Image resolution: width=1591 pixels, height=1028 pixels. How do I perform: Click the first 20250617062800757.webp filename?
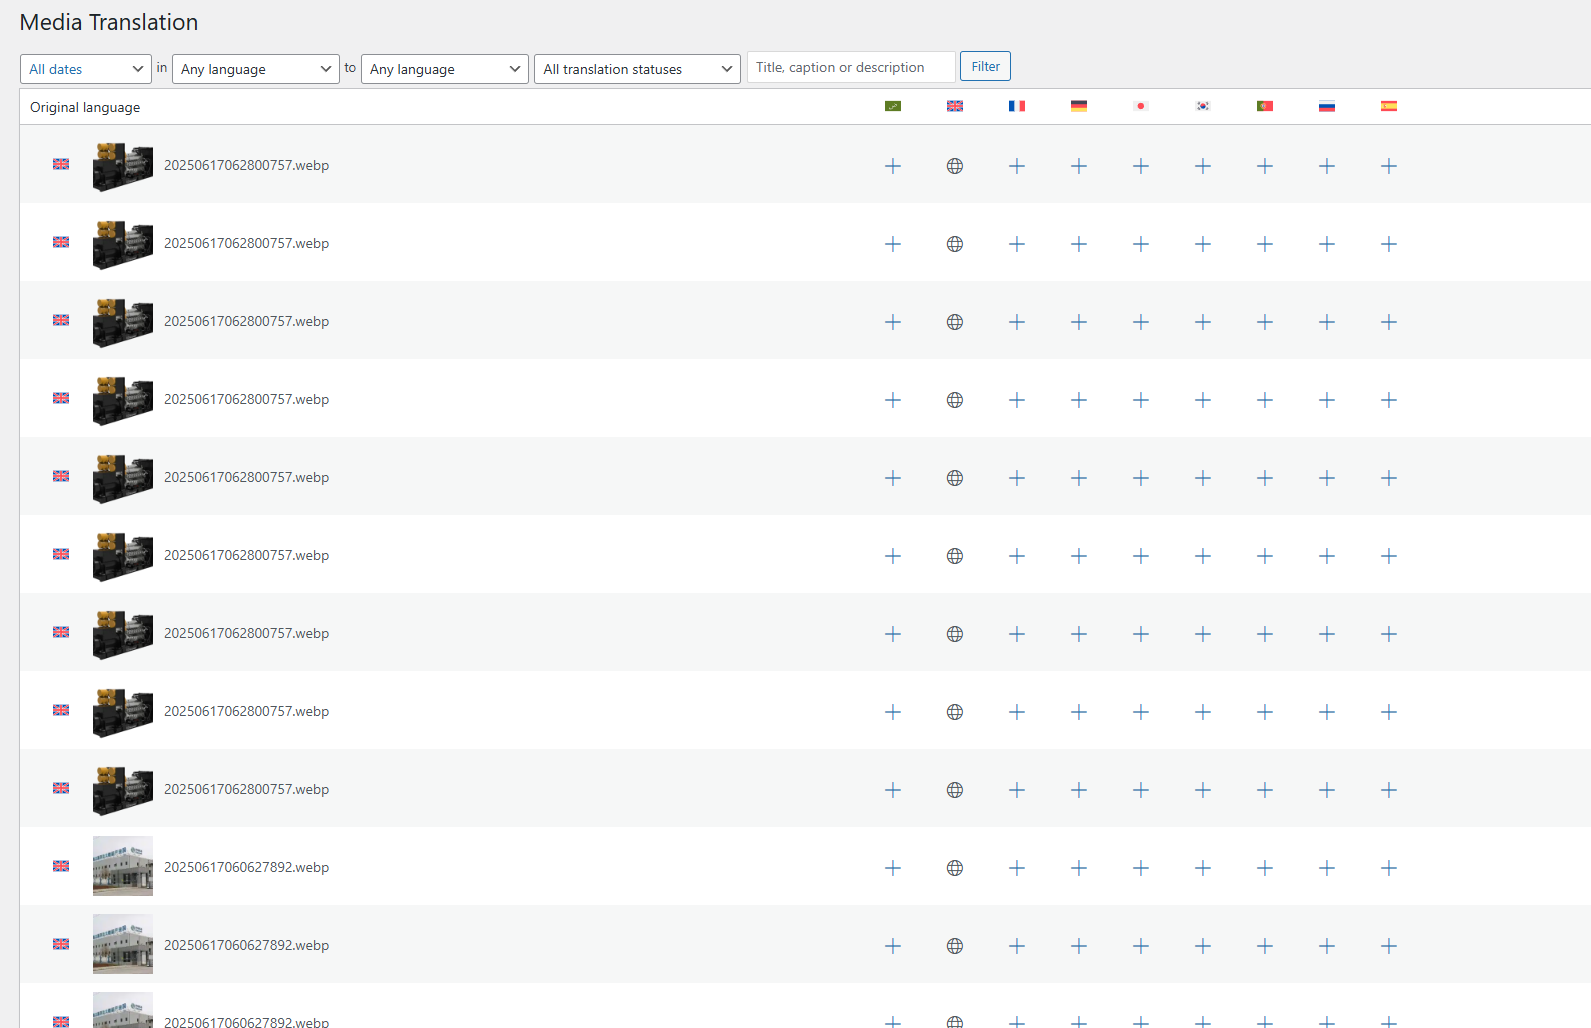(246, 165)
